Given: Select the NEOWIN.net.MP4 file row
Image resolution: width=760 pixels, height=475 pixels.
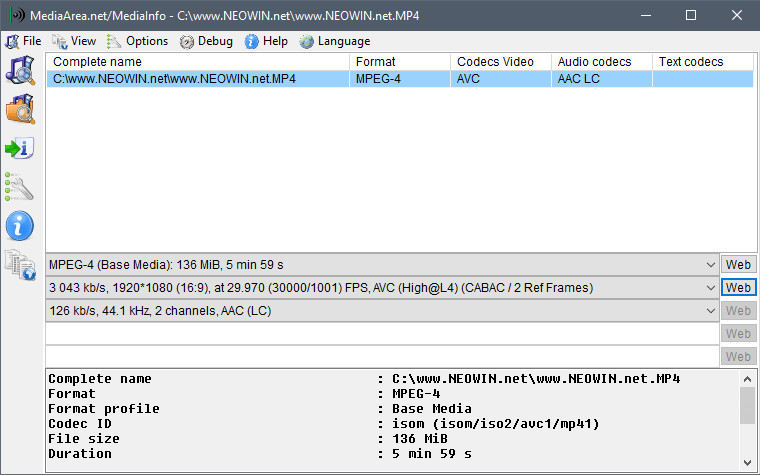Looking at the screenshot, I should pos(200,79).
